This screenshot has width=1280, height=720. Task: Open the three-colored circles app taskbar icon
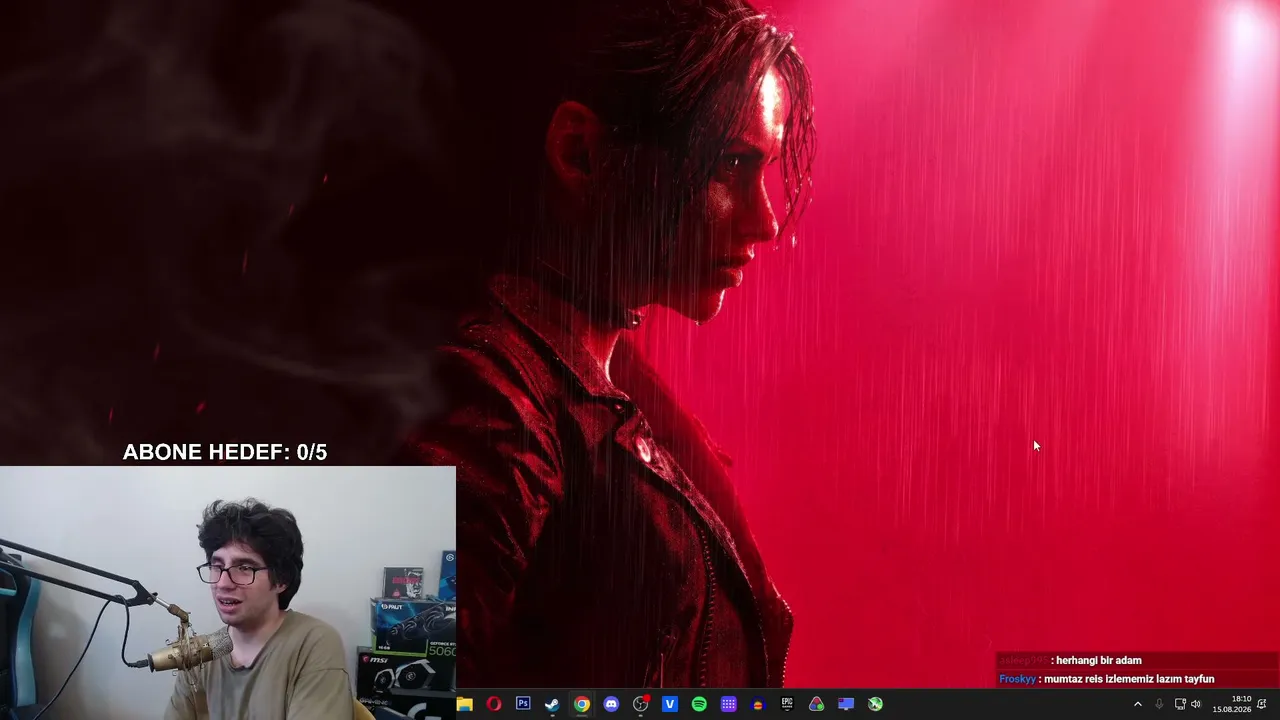[817, 704]
